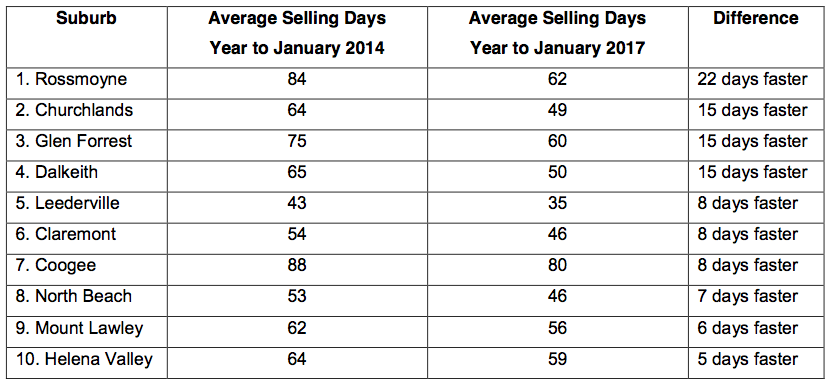Select the 5 days faster cell
Image resolution: width=831 pixels, height=385 pixels.
pyautogui.click(x=747, y=359)
